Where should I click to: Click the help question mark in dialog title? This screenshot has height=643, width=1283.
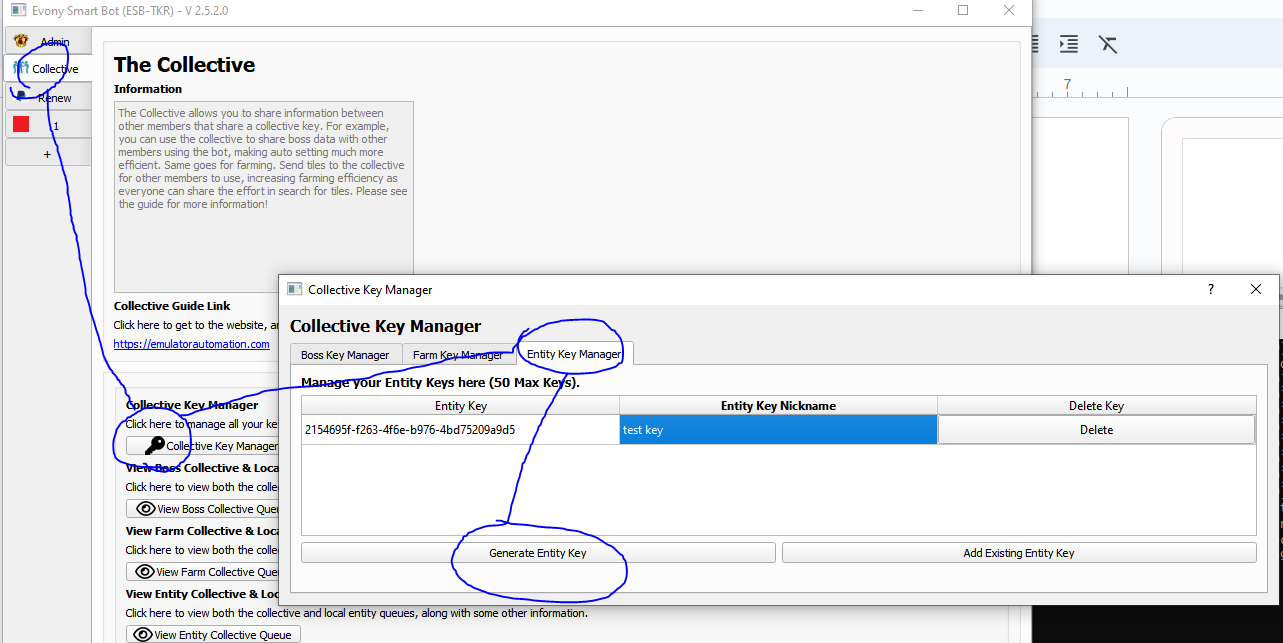click(1210, 289)
